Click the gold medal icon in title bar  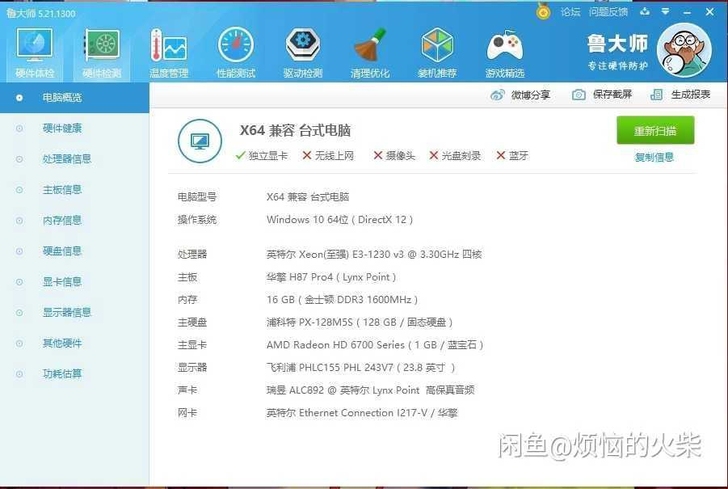click(x=543, y=11)
